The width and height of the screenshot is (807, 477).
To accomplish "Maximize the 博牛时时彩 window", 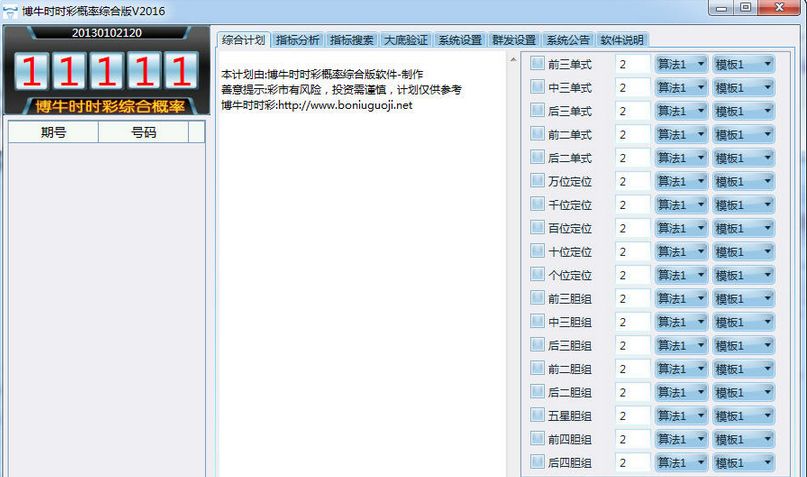I will click(x=746, y=8).
